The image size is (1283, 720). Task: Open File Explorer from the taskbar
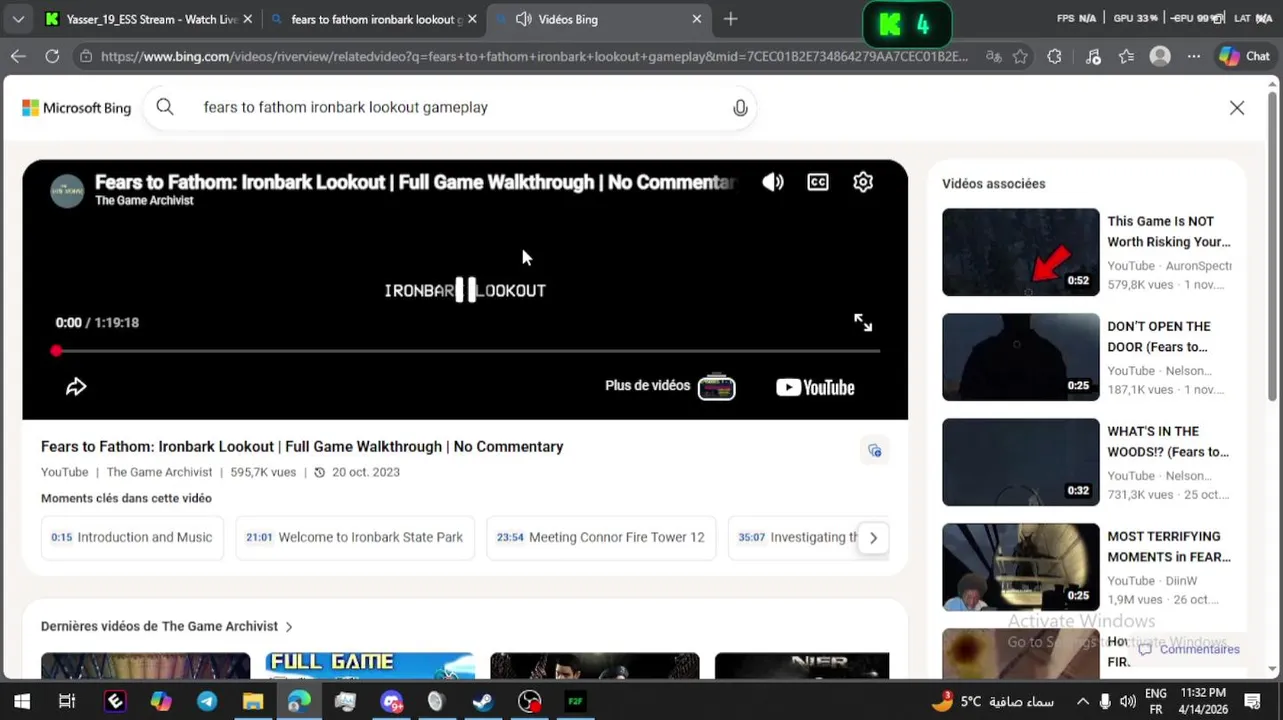coord(252,702)
